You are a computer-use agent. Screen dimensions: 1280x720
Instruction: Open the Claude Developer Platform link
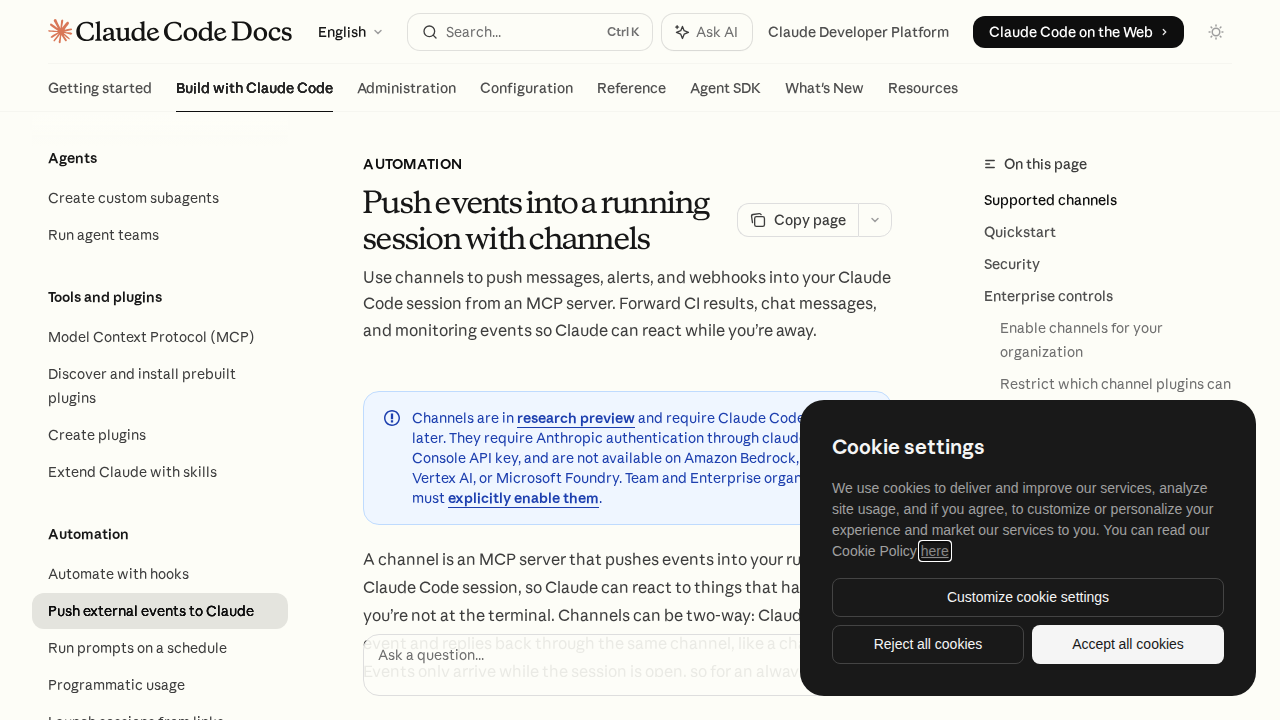(x=858, y=32)
